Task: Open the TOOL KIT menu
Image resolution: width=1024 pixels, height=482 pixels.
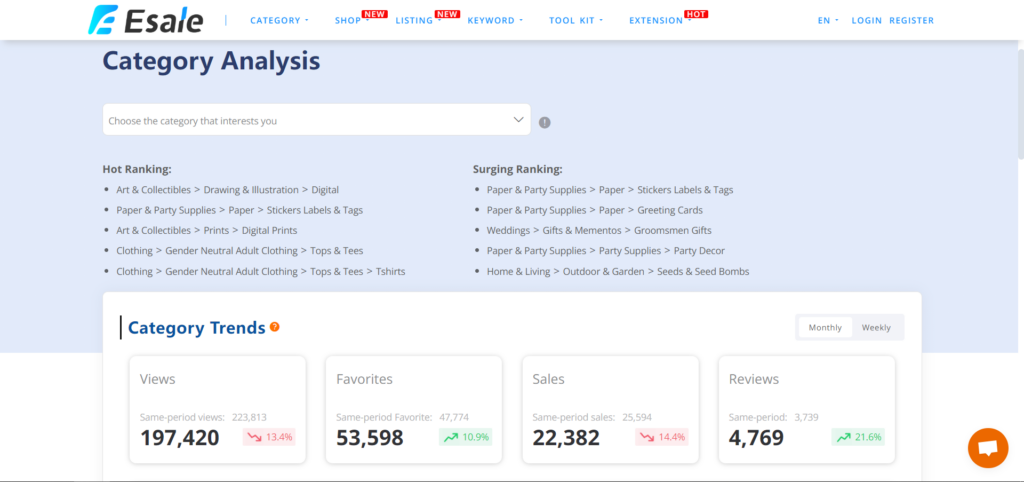Action: pos(576,20)
